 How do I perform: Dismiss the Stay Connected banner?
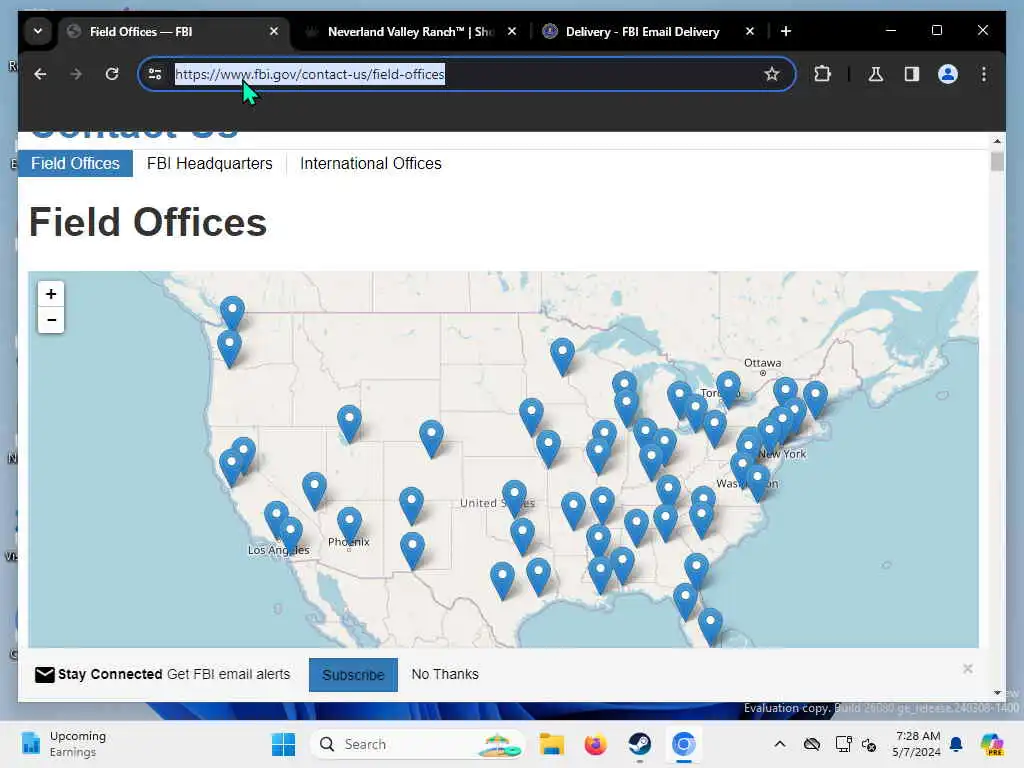tap(968, 669)
